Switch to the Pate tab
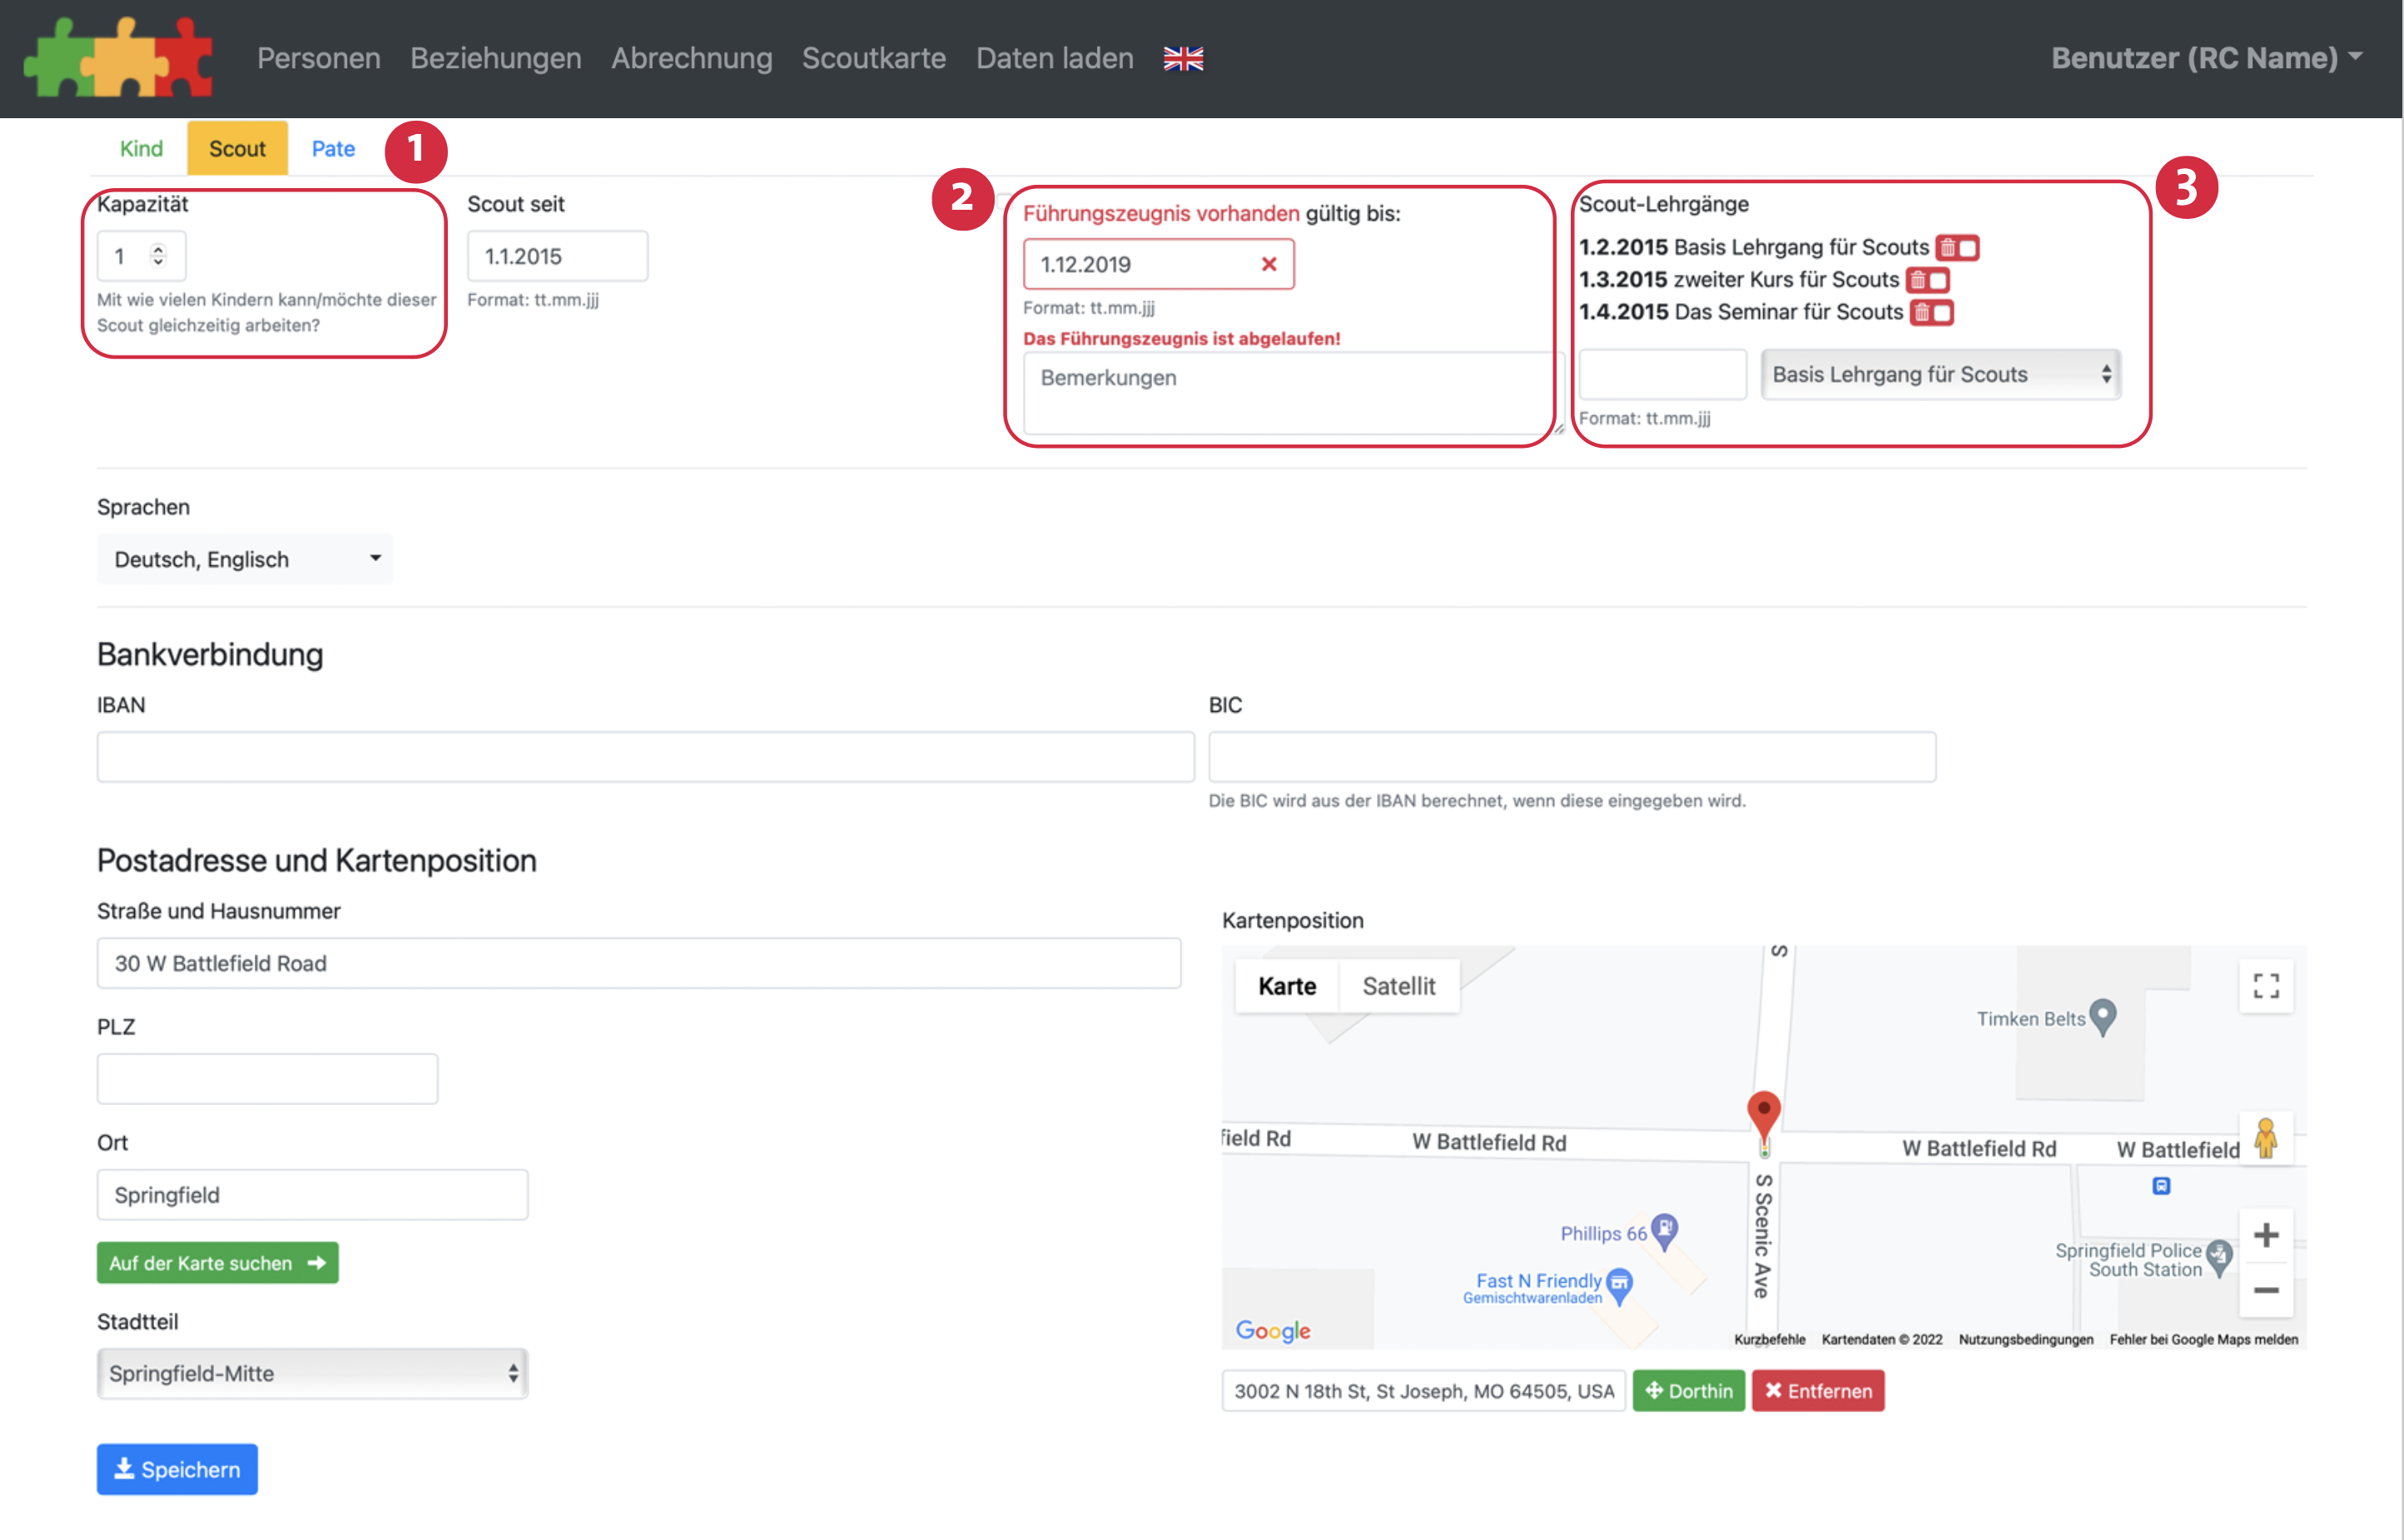The height and width of the screenshot is (1540, 2404). click(x=333, y=149)
